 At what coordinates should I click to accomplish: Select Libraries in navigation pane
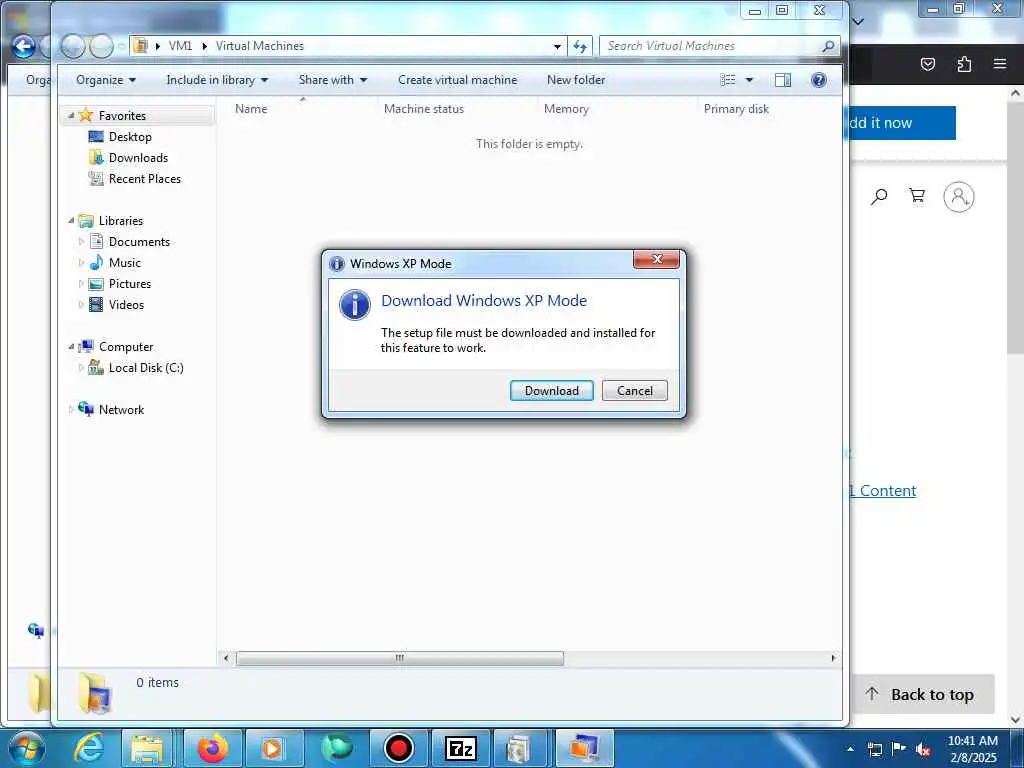point(121,221)
